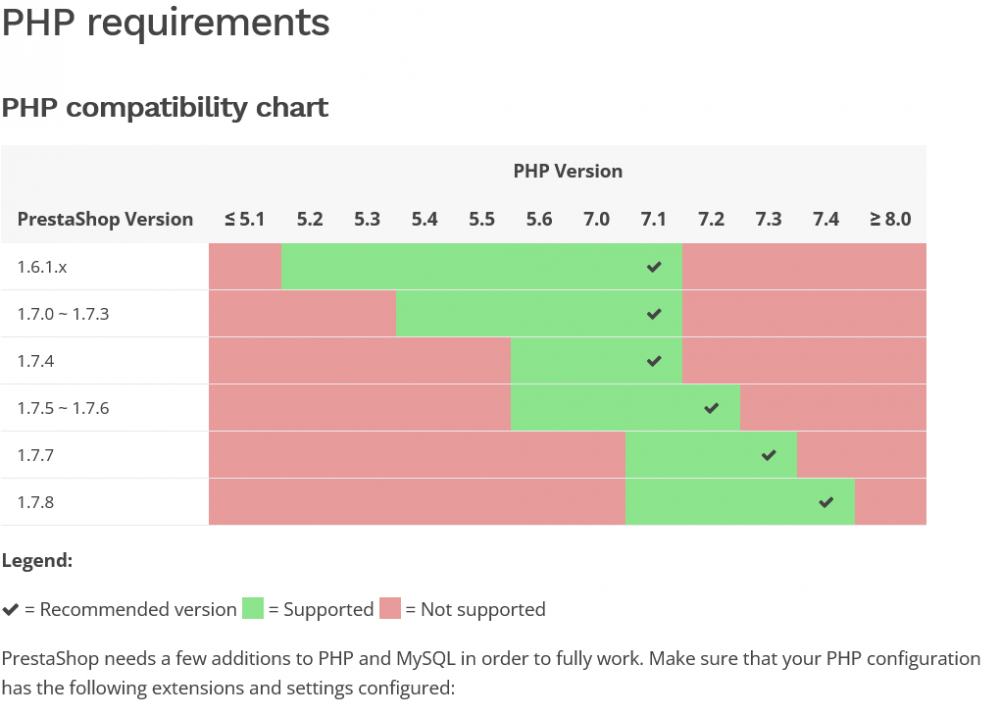Screen dimensions: 1000x716
Task: Click the Recommended version checkmark in legend
Action: point(10,610)
